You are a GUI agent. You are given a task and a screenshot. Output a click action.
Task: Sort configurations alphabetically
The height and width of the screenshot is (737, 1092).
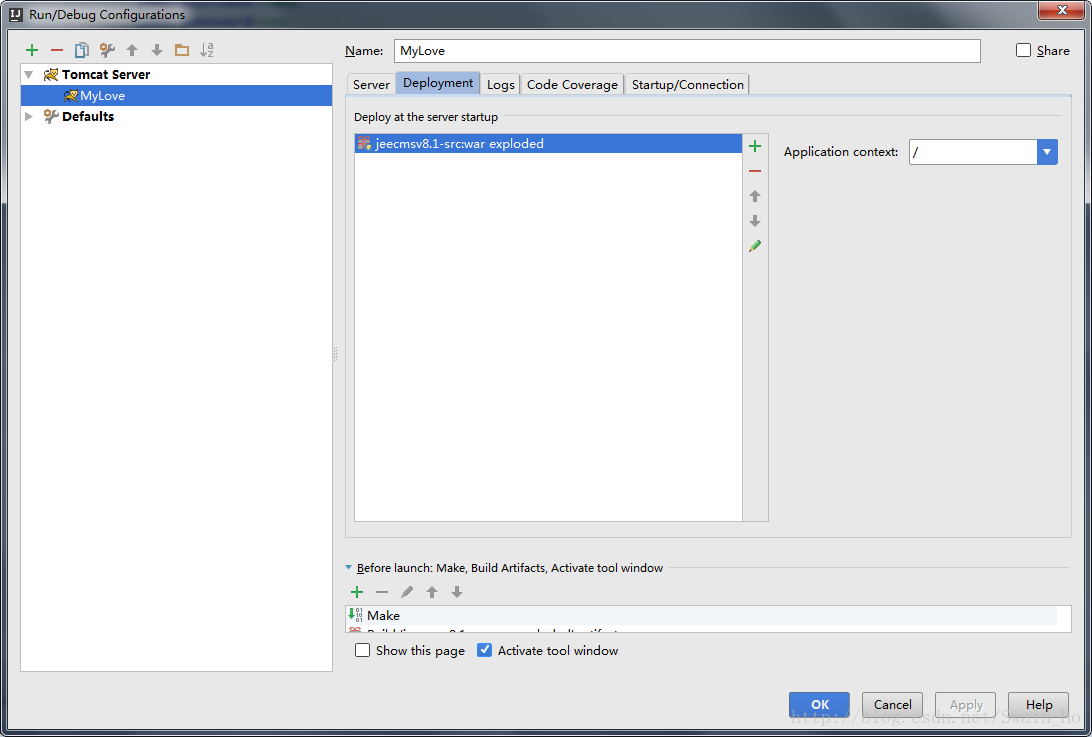click(207, 50)
